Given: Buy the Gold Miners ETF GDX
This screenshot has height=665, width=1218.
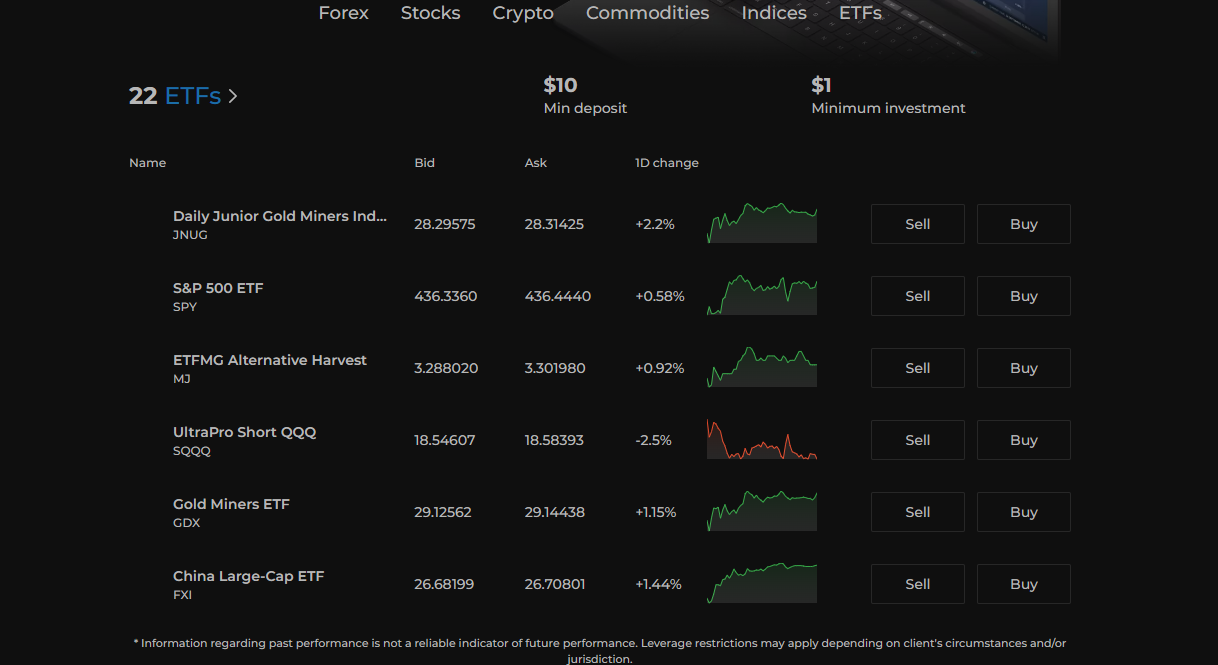Looking at the screenshot, I should point(1024,512).
